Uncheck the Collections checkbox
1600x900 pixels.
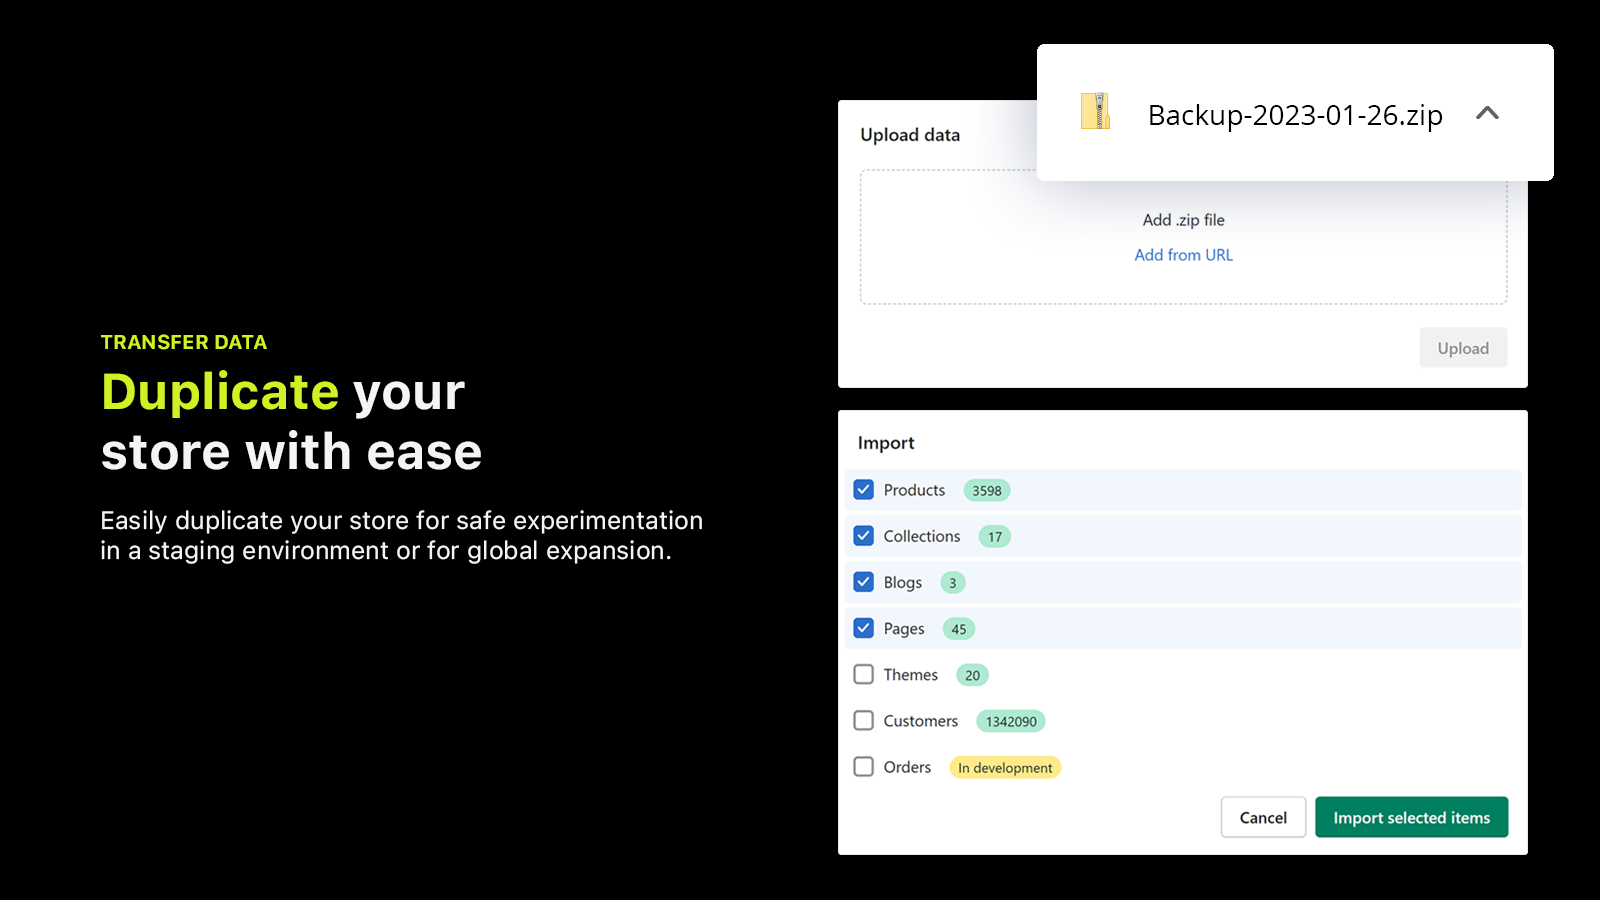point(864,535)
